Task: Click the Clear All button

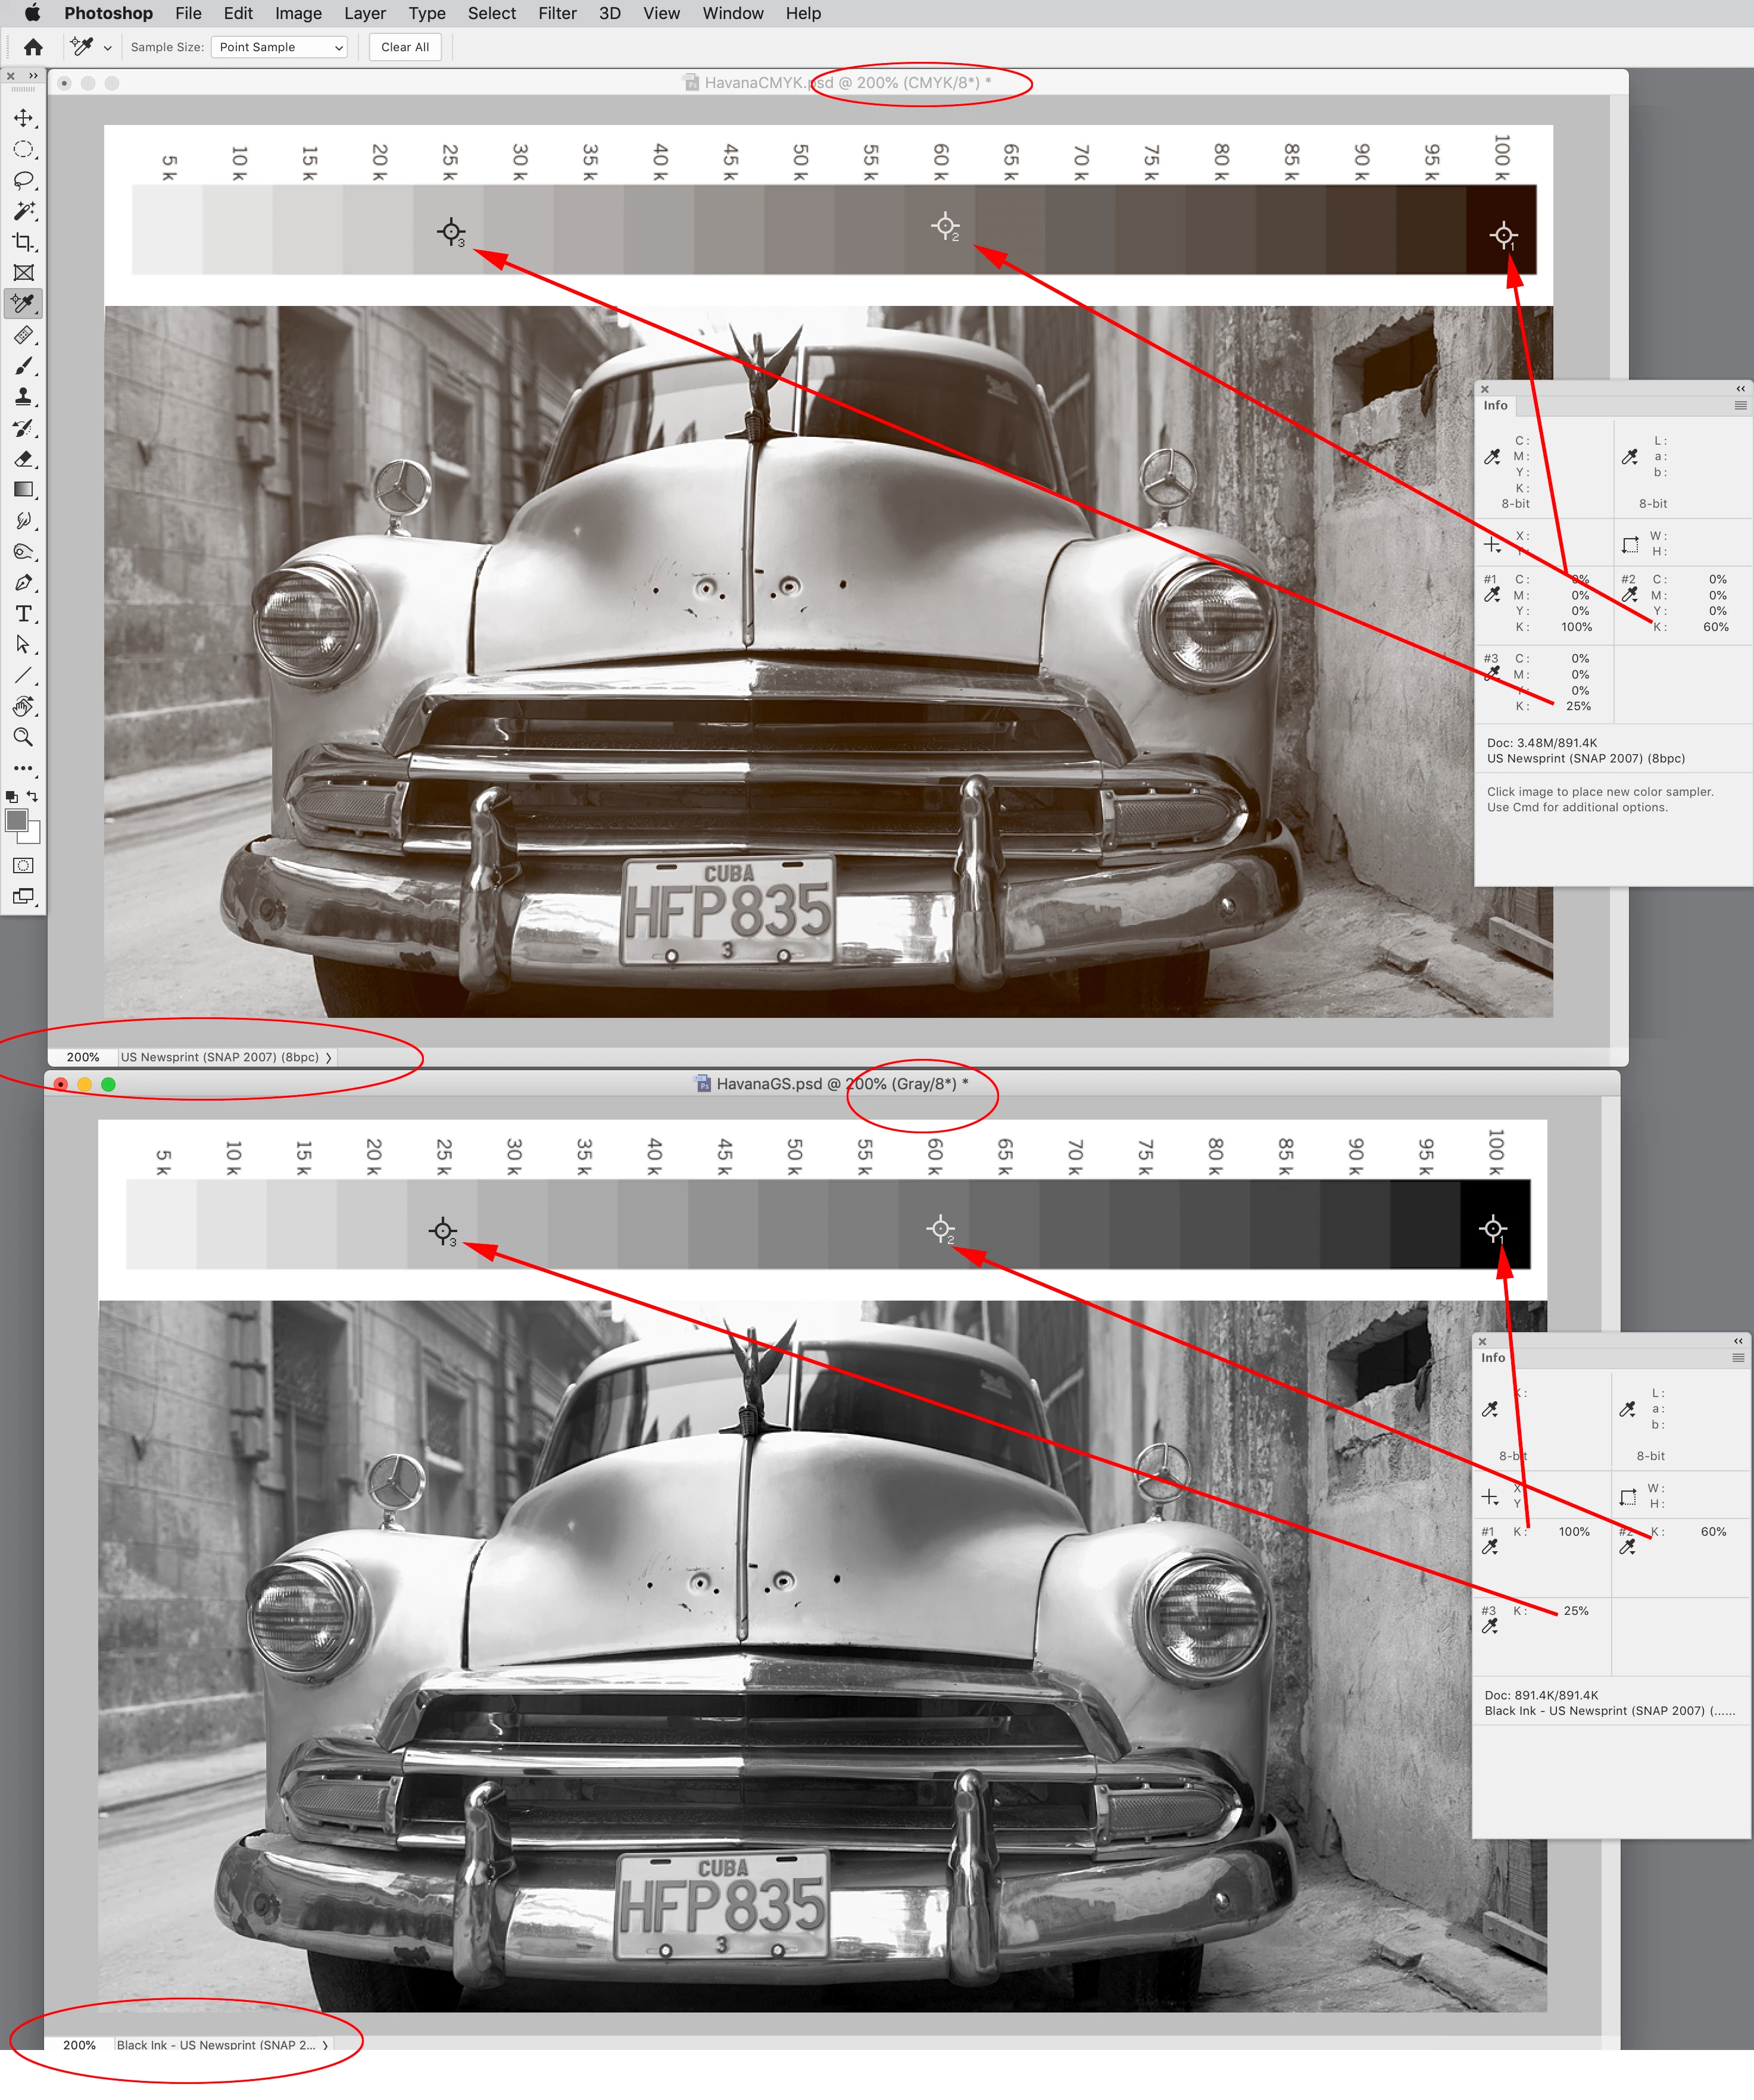Action: [x=405, y=47]
